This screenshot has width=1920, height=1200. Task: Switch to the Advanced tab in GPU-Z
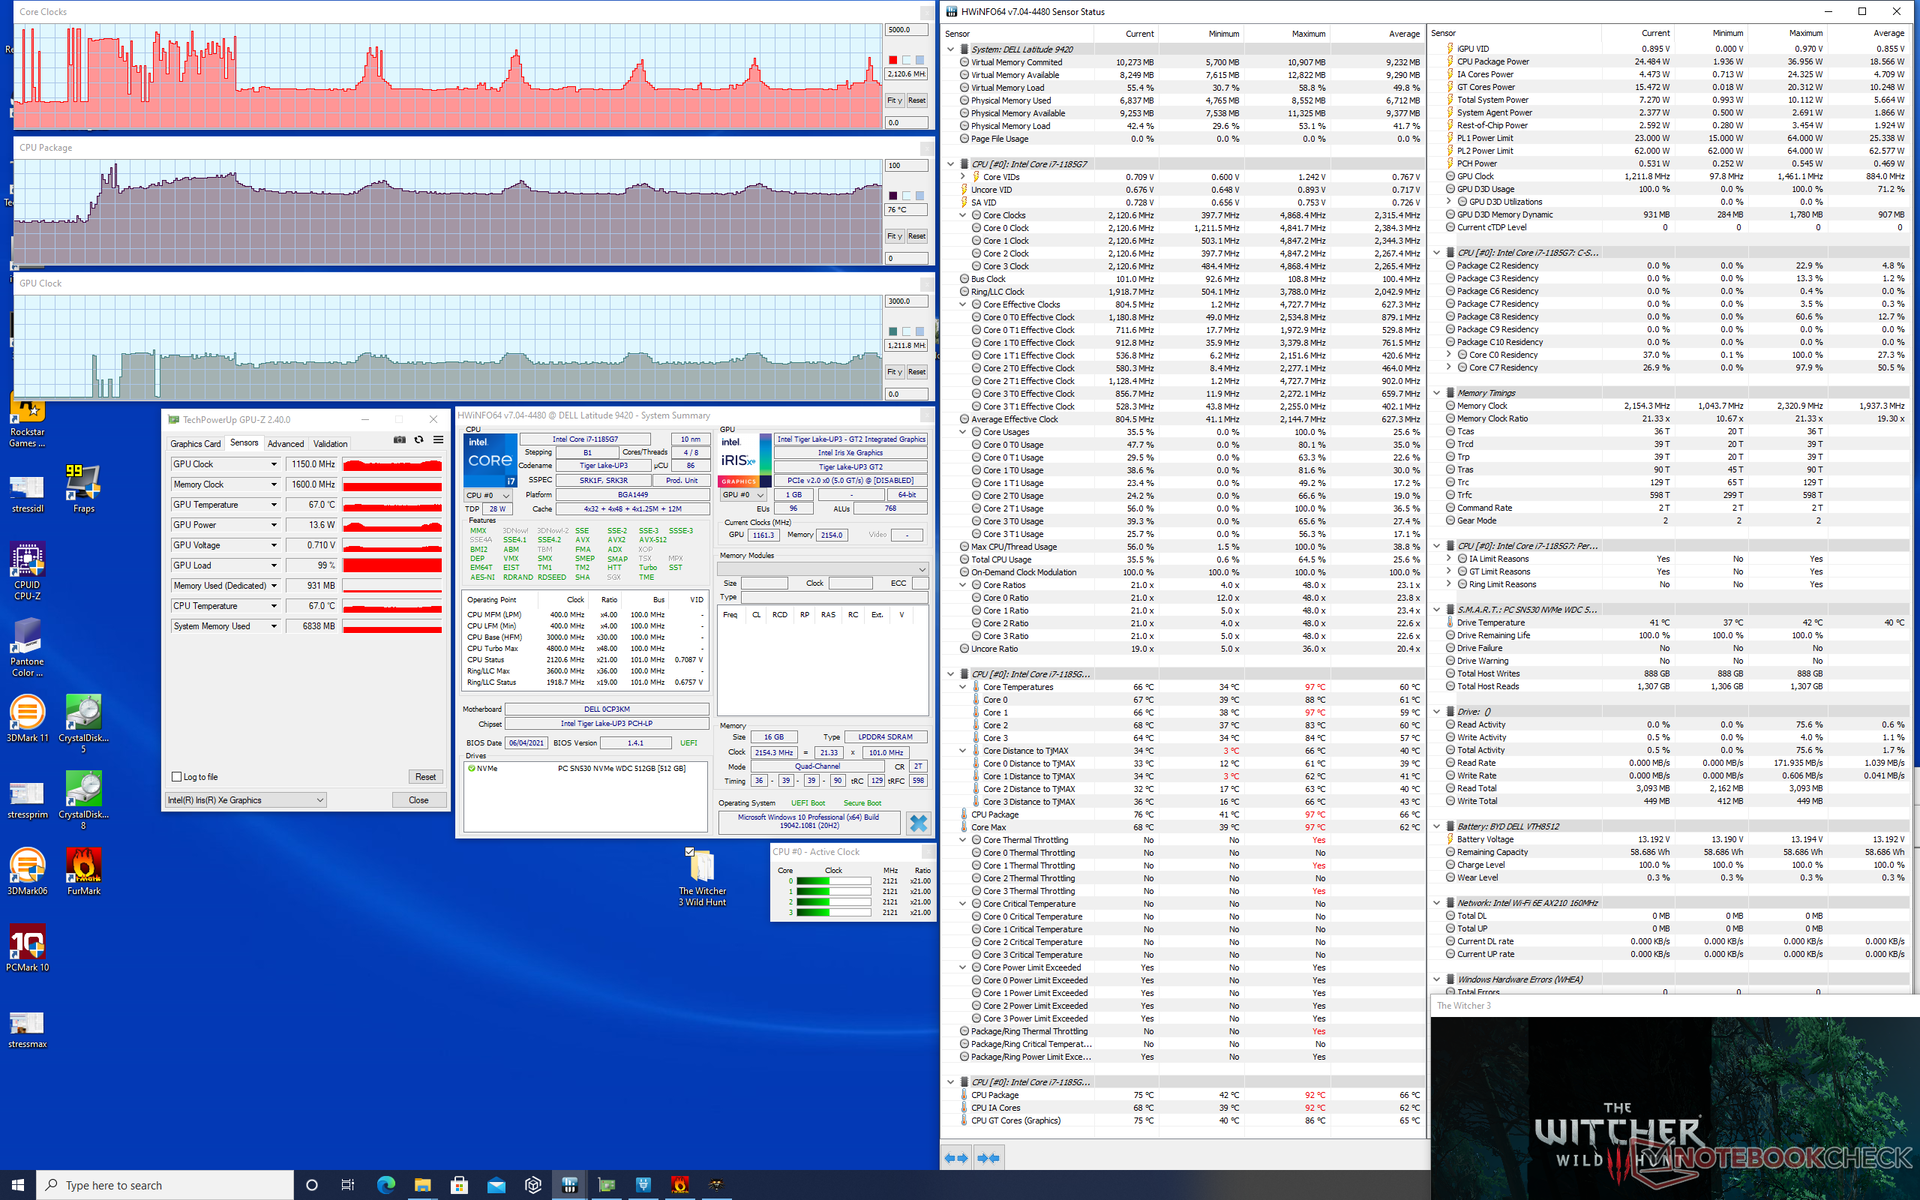pyautogui.click(x=285, y=444)
